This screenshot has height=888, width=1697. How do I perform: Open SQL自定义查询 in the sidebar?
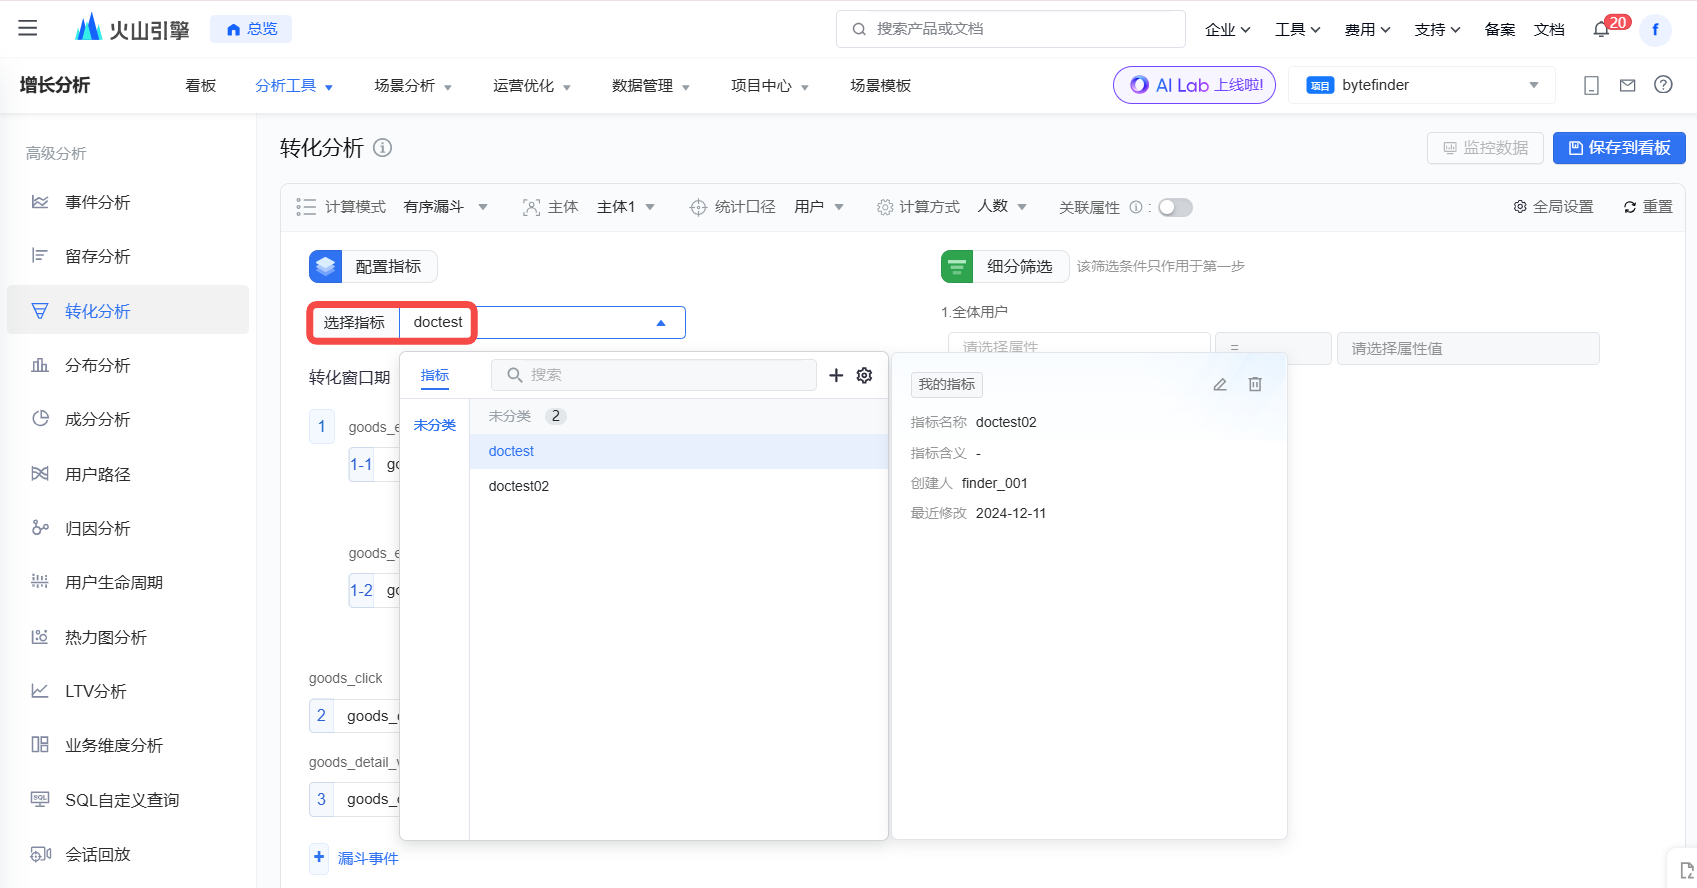pos(128,800)
